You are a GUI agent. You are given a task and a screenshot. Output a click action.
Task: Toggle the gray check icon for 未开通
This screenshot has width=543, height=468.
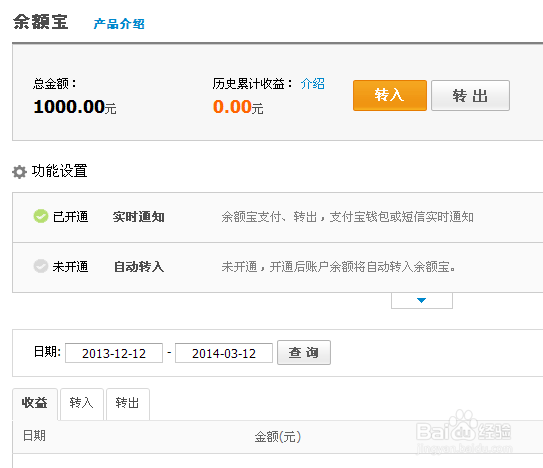pos(41,266)
